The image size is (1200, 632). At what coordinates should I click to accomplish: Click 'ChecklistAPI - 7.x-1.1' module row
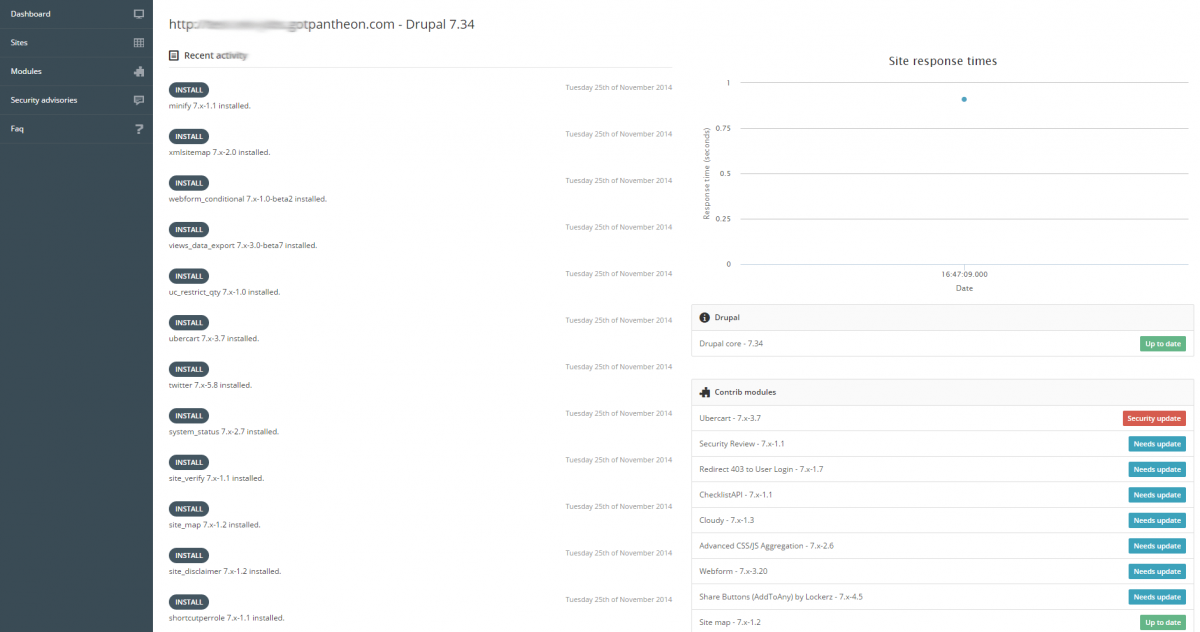click(x=942, y=495)
